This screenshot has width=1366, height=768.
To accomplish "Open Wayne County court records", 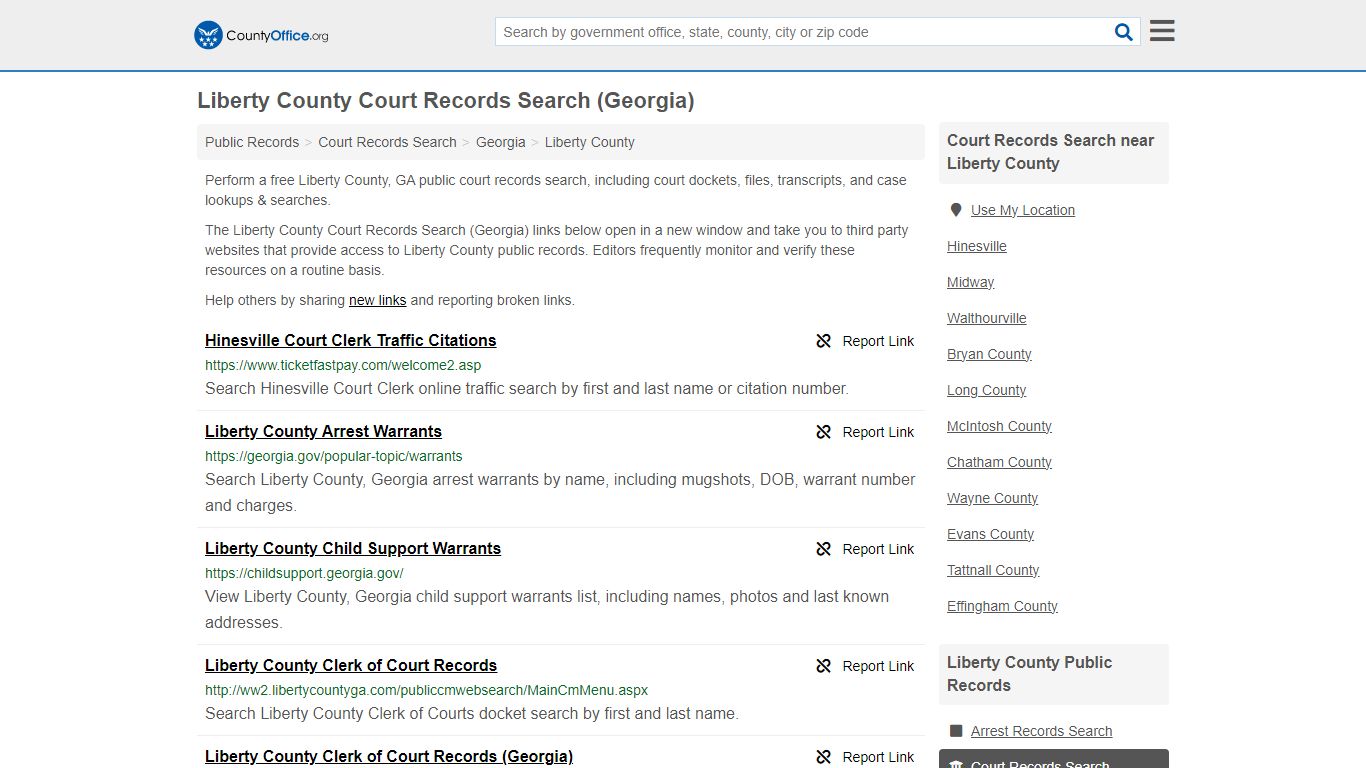I will pyautogui.click(x=992, y=498).
